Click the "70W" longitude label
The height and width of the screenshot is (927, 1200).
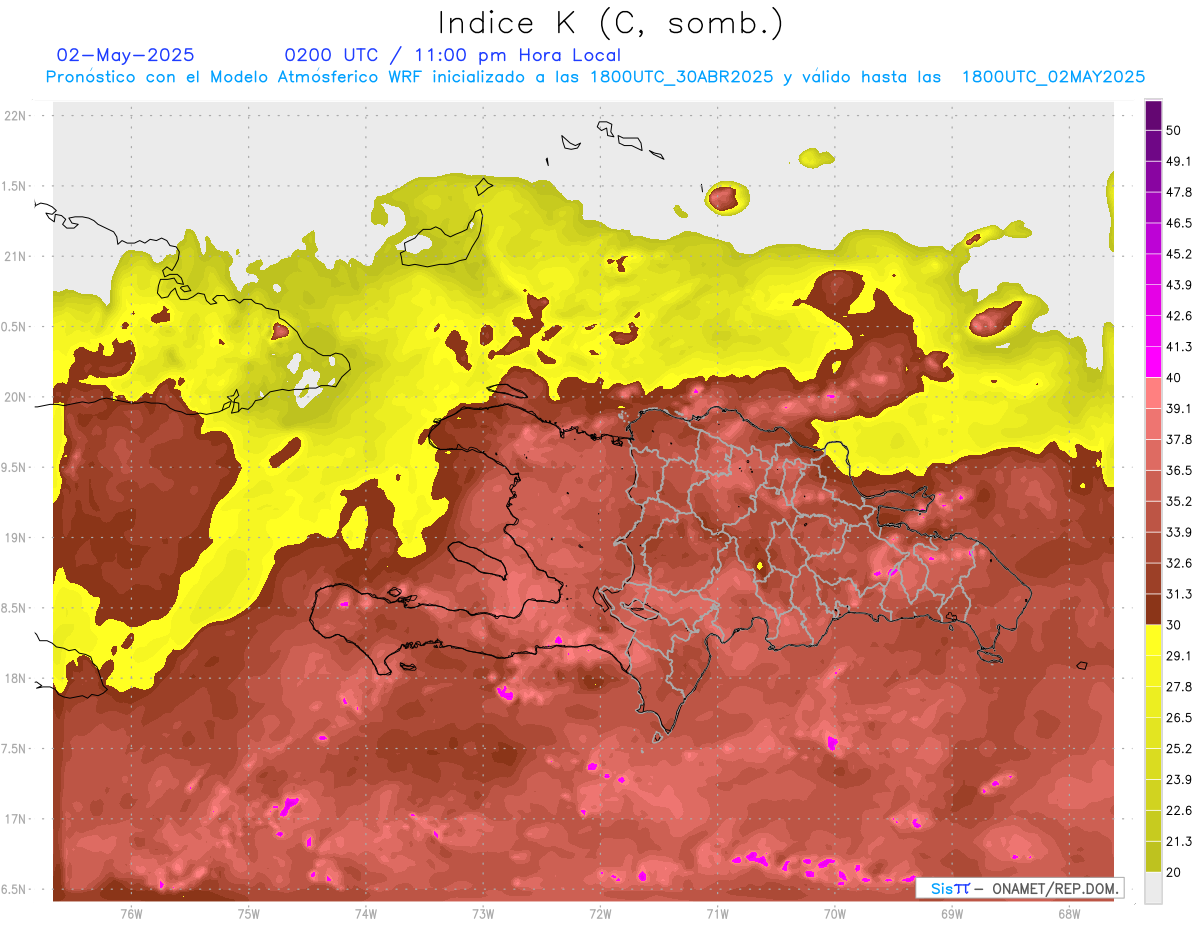(x=834, y=914)
